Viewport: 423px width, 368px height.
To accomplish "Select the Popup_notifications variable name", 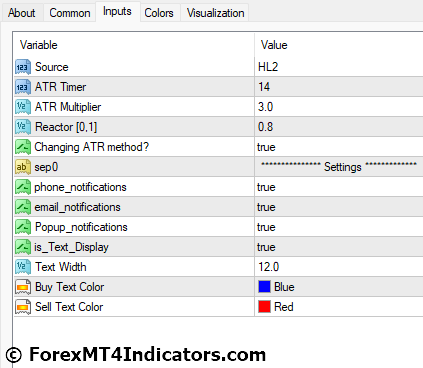I will point(81,227).
